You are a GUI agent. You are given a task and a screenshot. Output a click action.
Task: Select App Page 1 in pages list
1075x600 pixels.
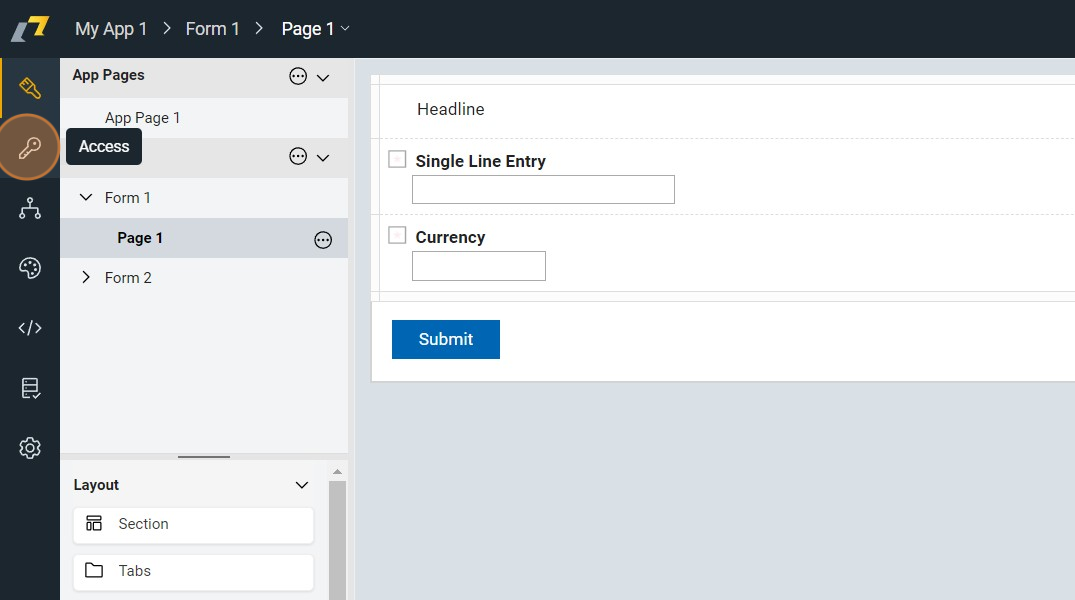(x=142, y=118)
